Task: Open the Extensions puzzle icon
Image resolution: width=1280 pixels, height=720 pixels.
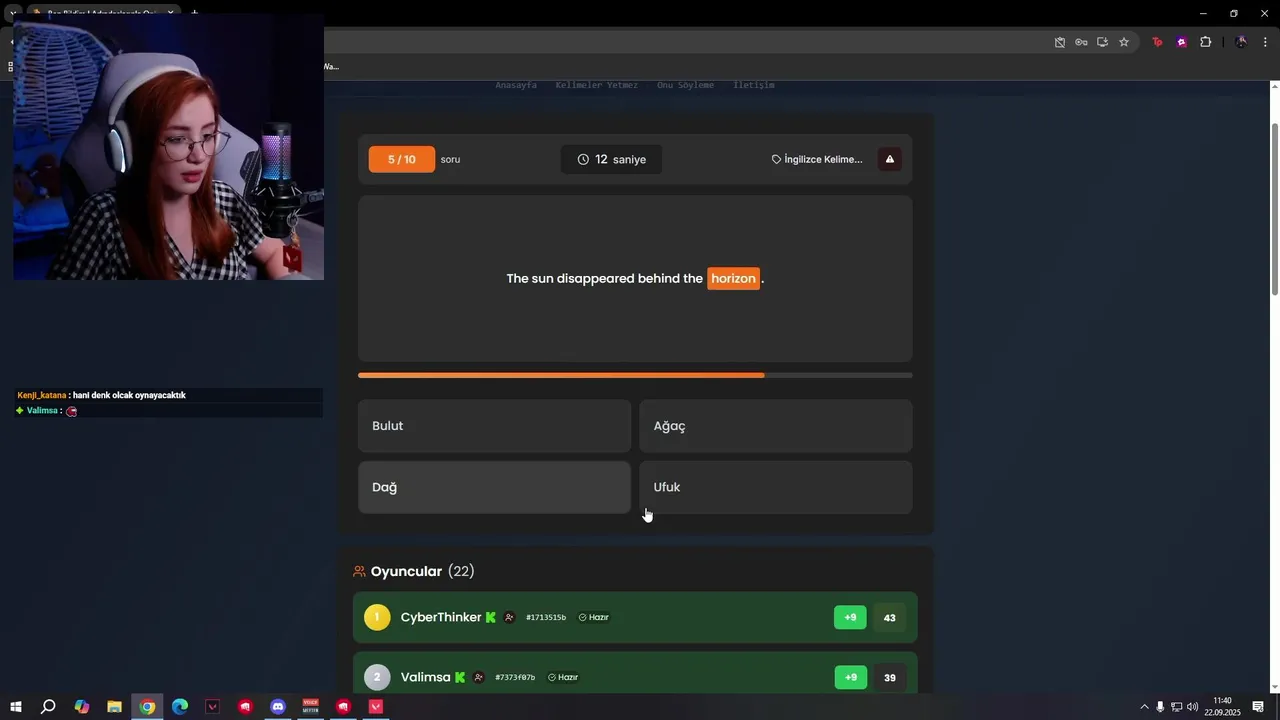Action: pyautogui.click(x=1206, y=42)
